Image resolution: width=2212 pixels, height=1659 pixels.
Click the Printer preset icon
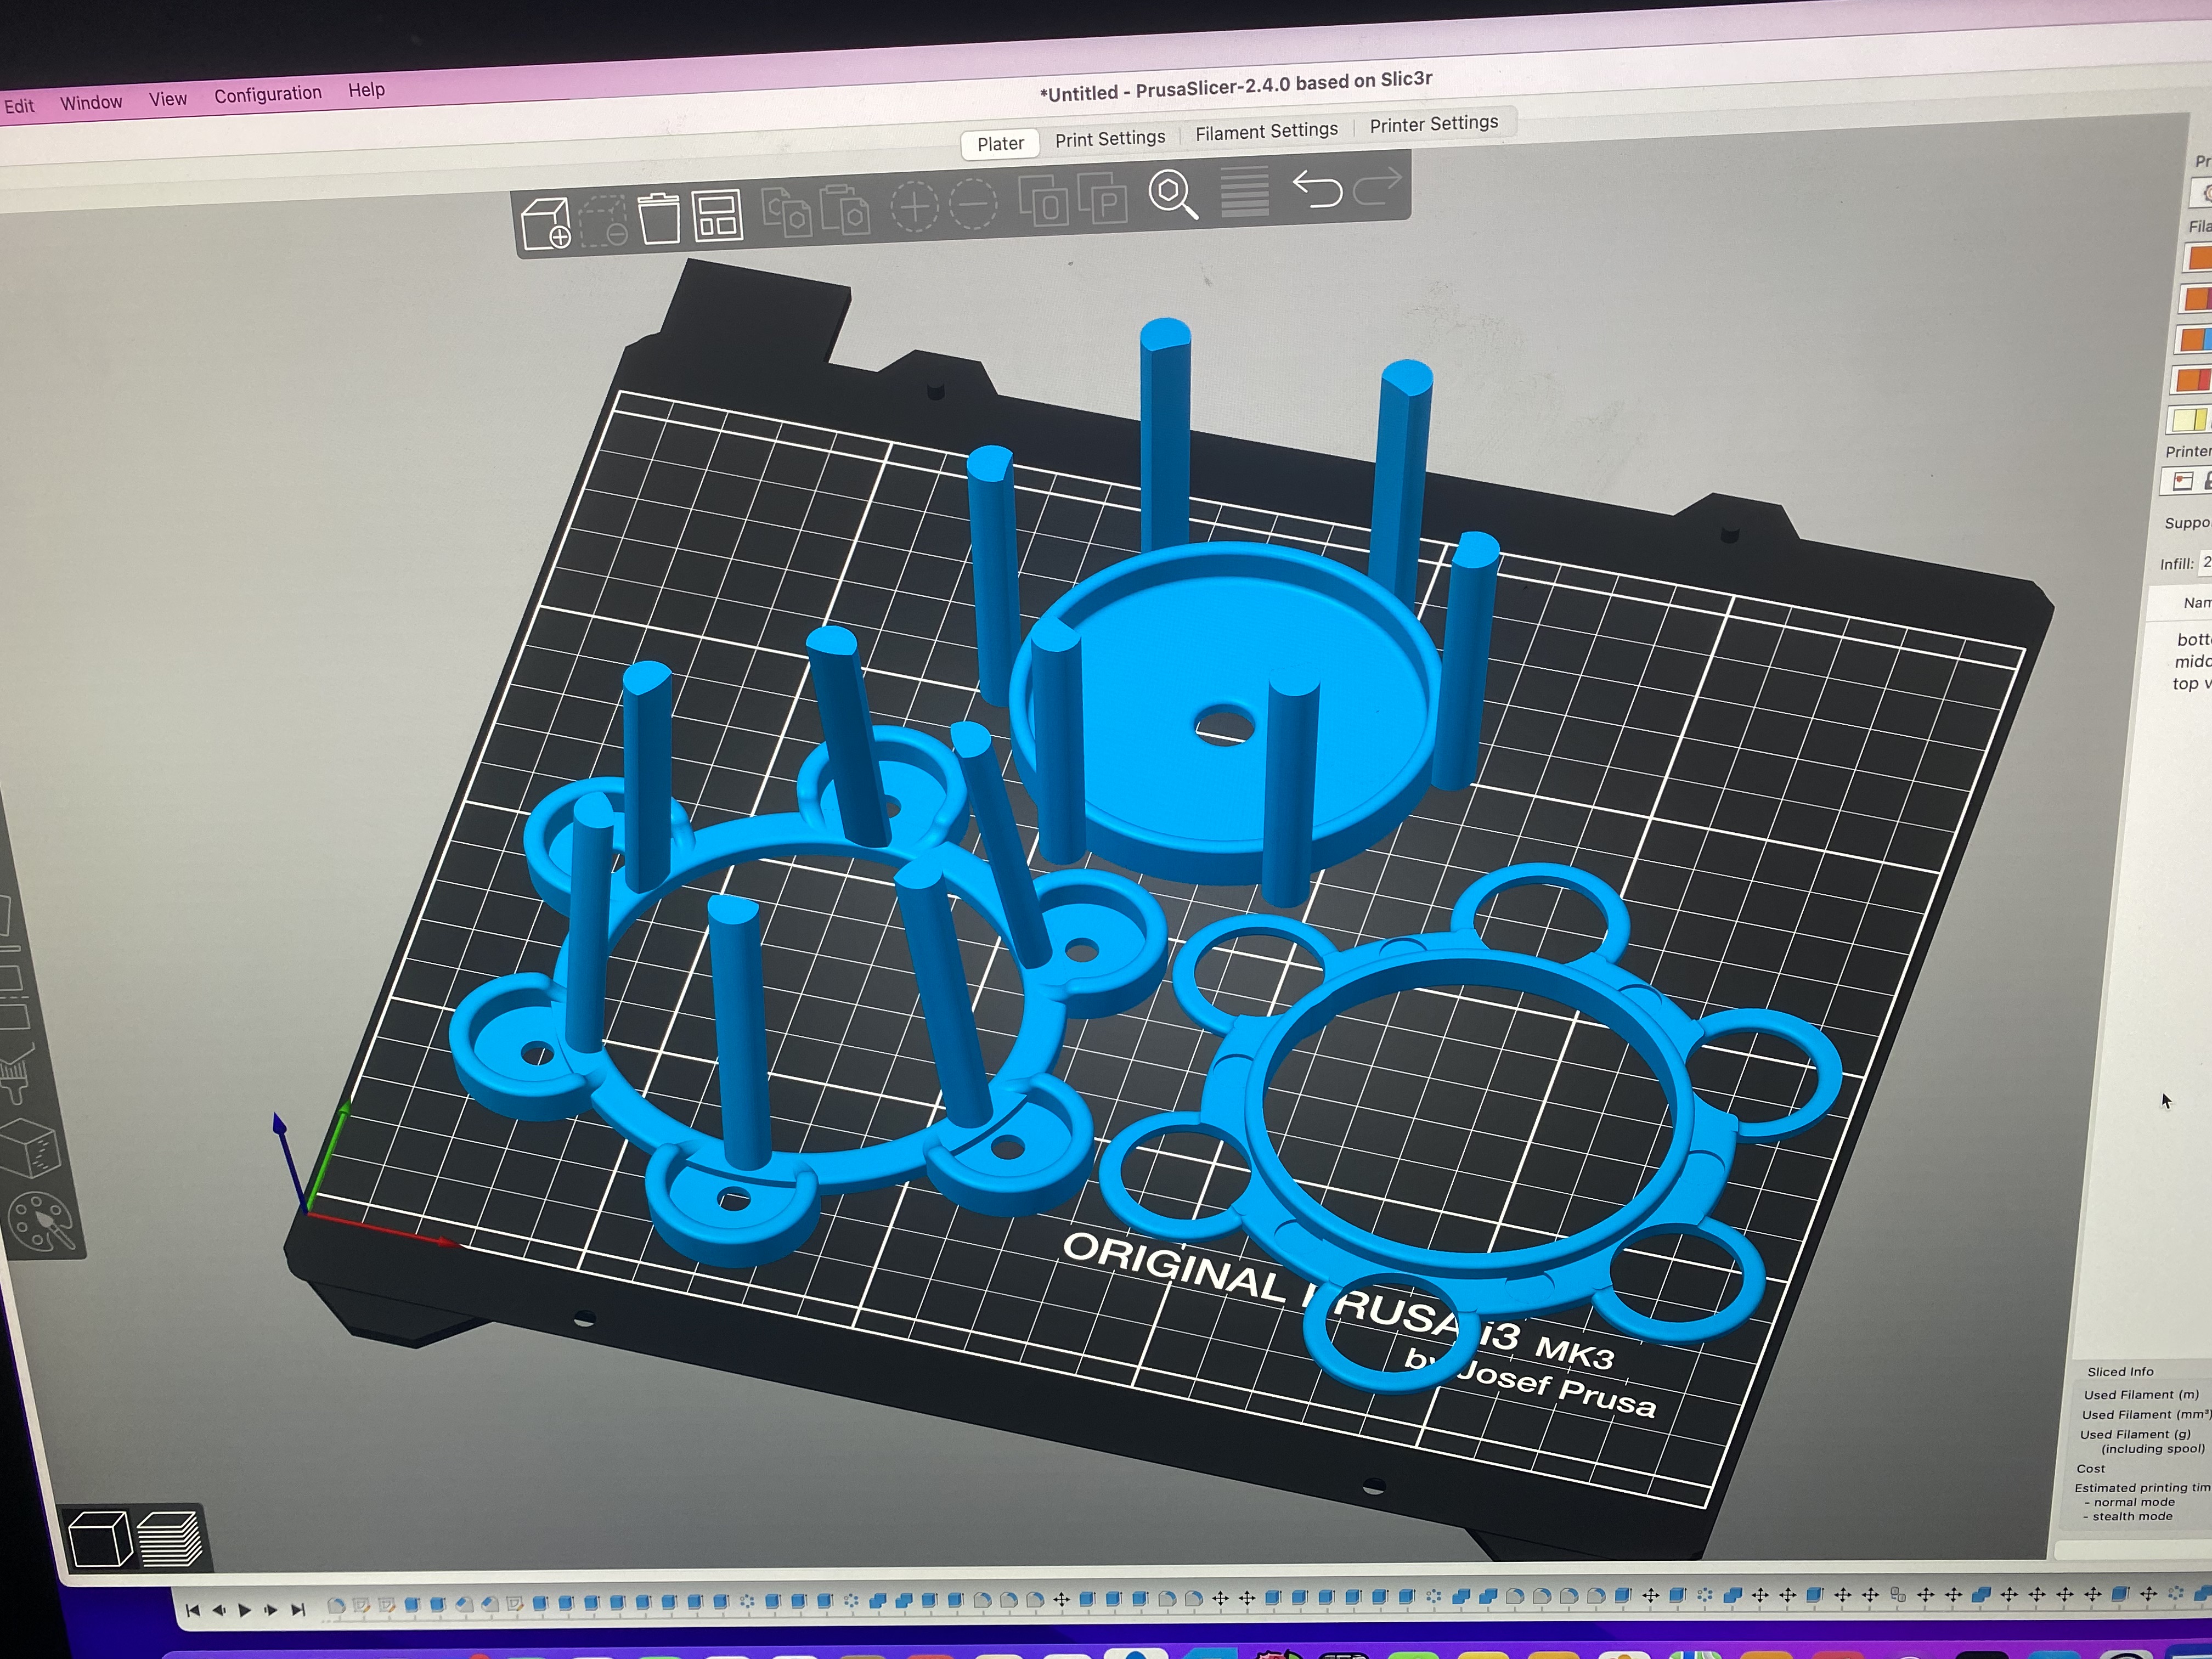(2184, 482)
